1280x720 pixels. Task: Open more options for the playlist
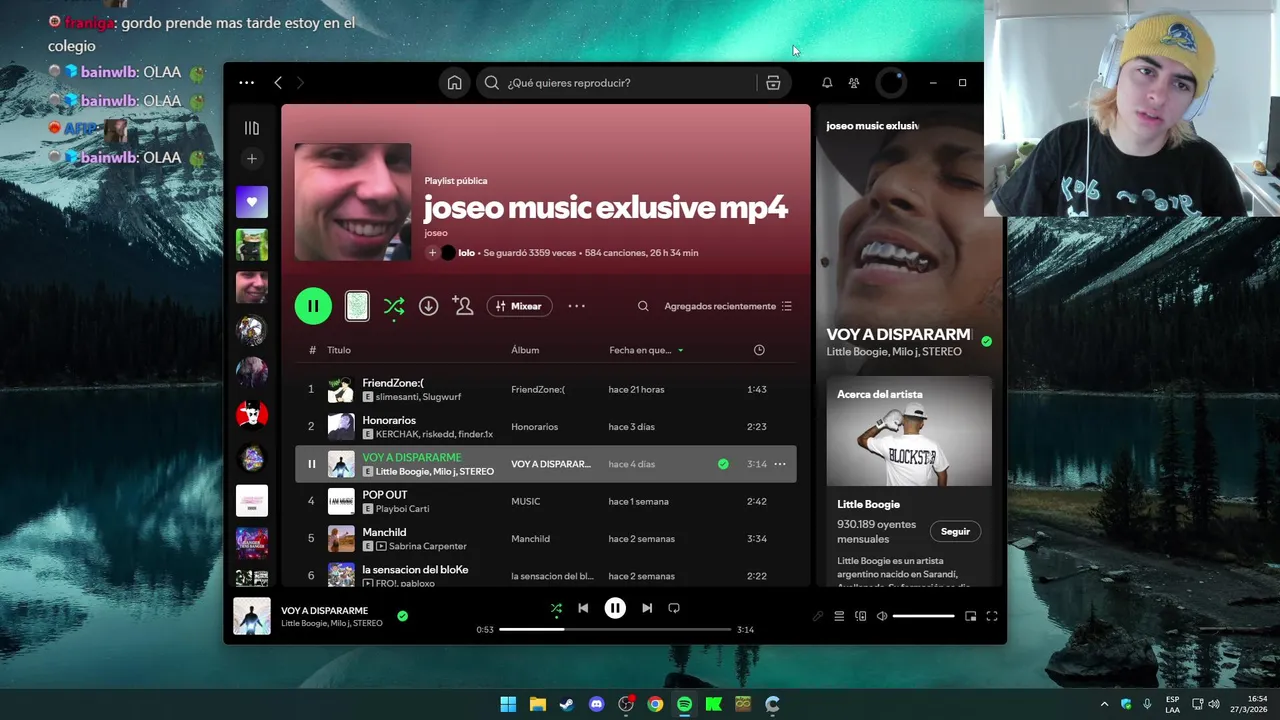point(577,306)
